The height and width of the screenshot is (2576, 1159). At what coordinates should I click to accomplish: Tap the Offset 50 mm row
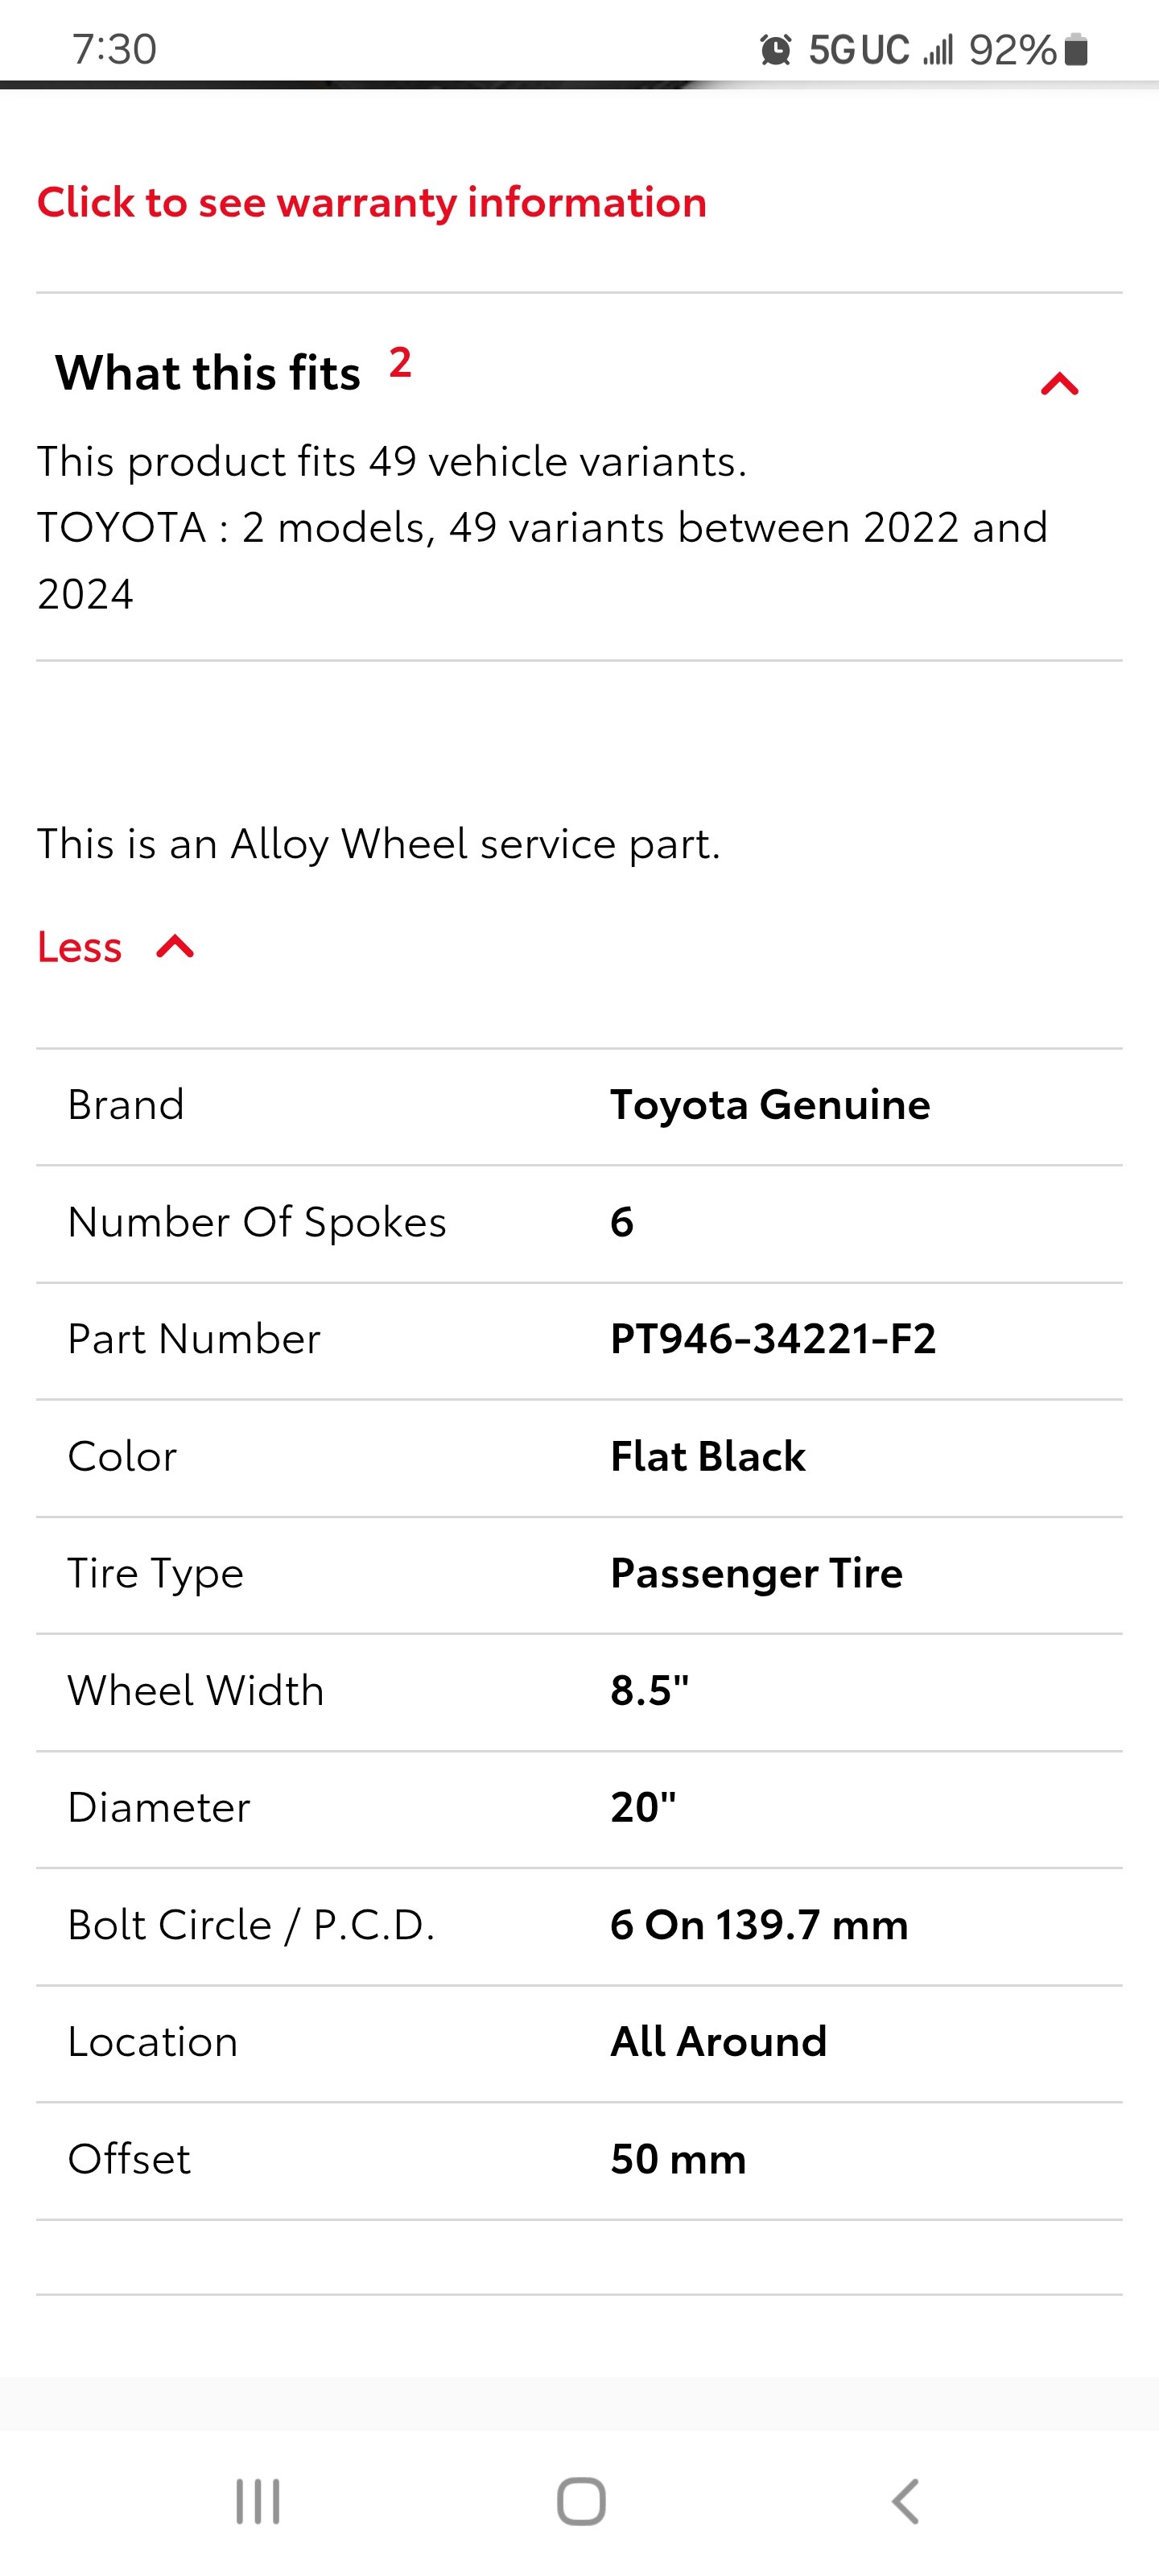(x=579, y=2160)
